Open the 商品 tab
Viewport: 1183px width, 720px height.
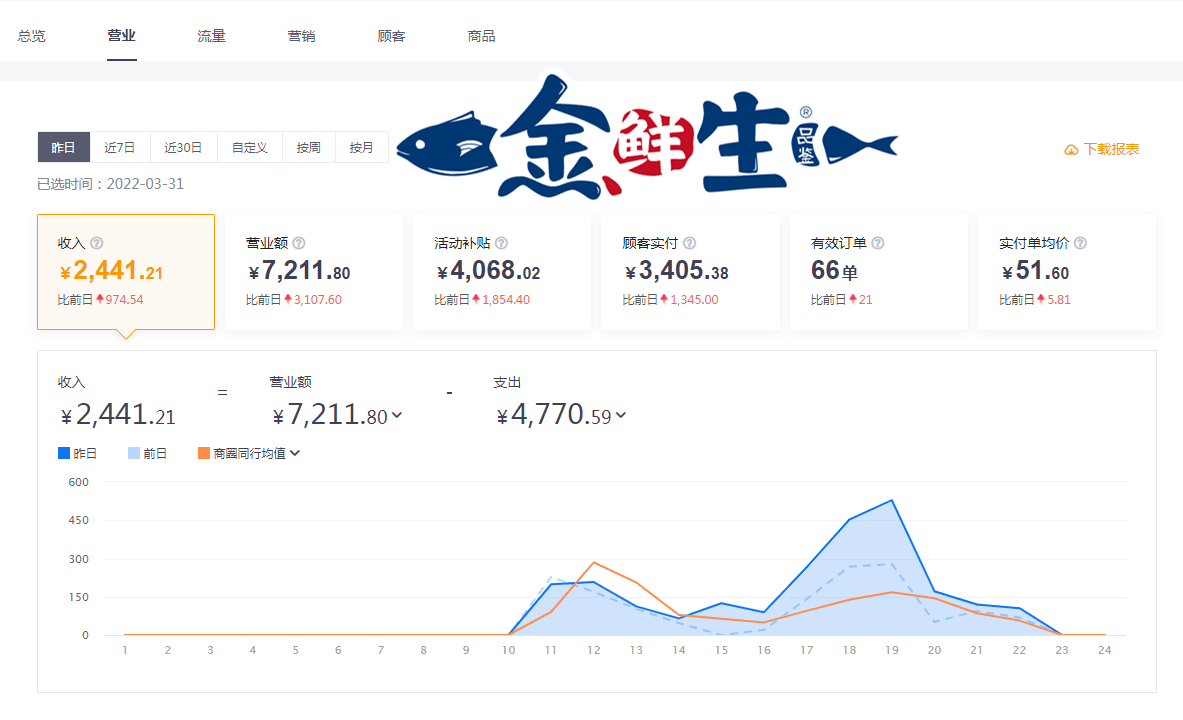[481, 34]
